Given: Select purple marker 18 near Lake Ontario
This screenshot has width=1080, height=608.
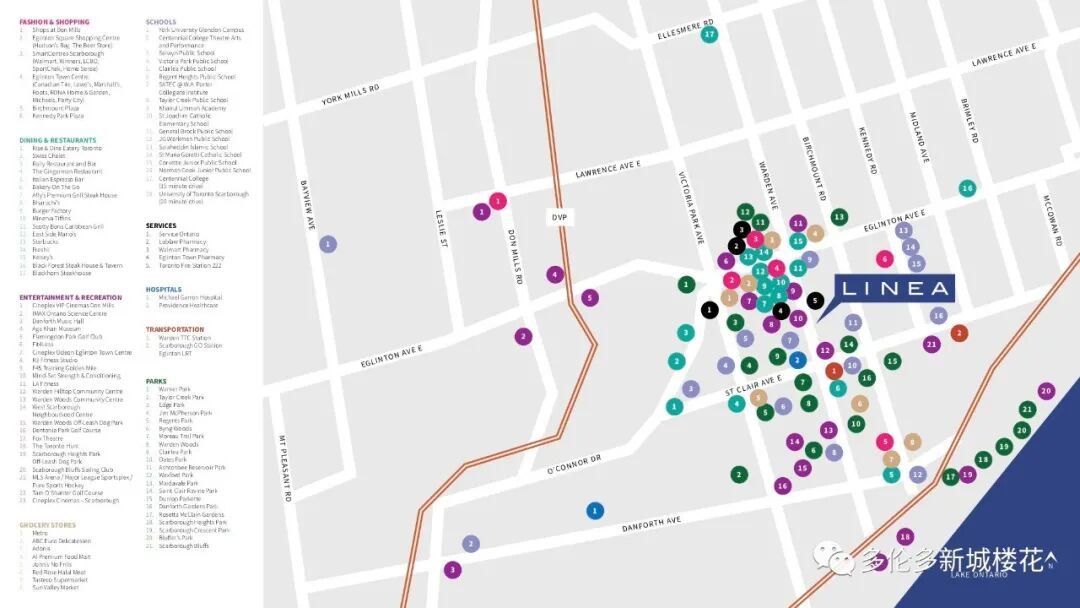Looking at the screenshot, I should [905, 536].
